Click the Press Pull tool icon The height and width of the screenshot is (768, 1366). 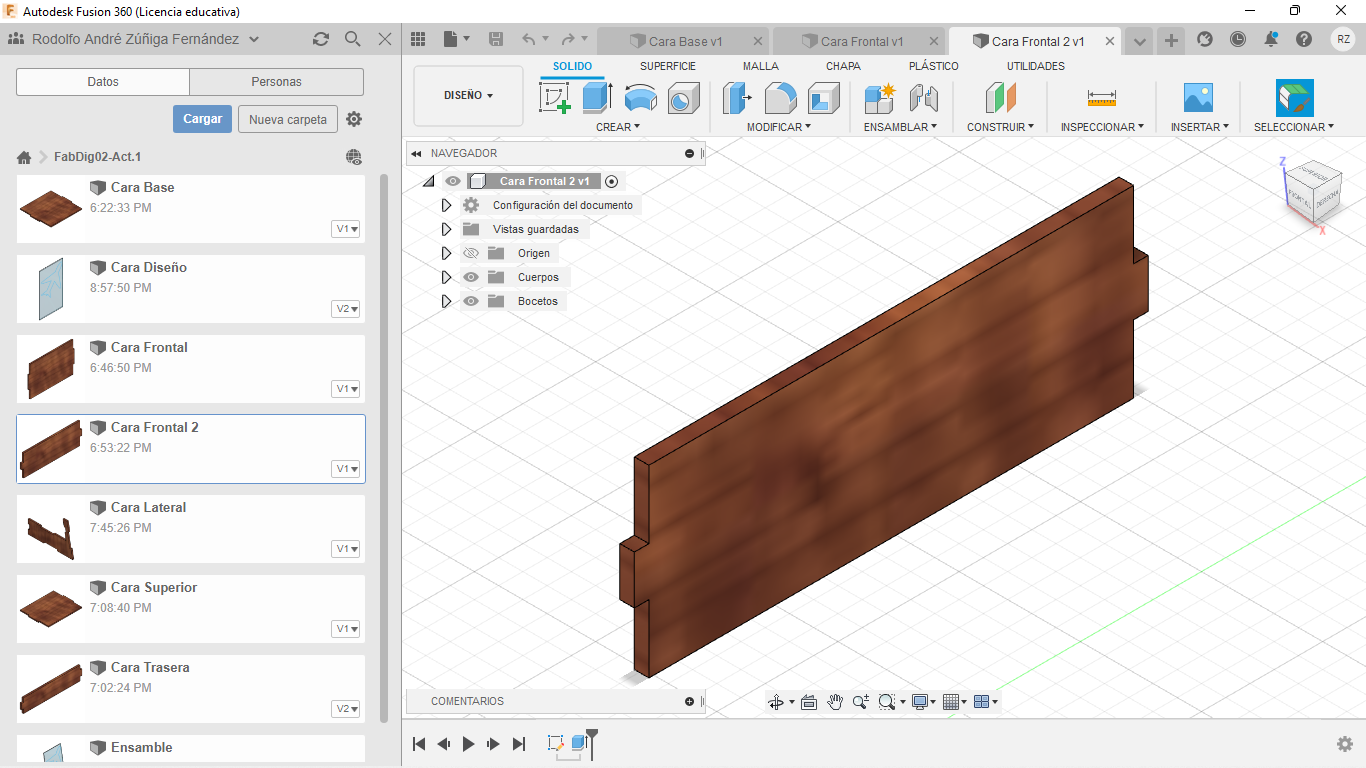coord(737,98)
